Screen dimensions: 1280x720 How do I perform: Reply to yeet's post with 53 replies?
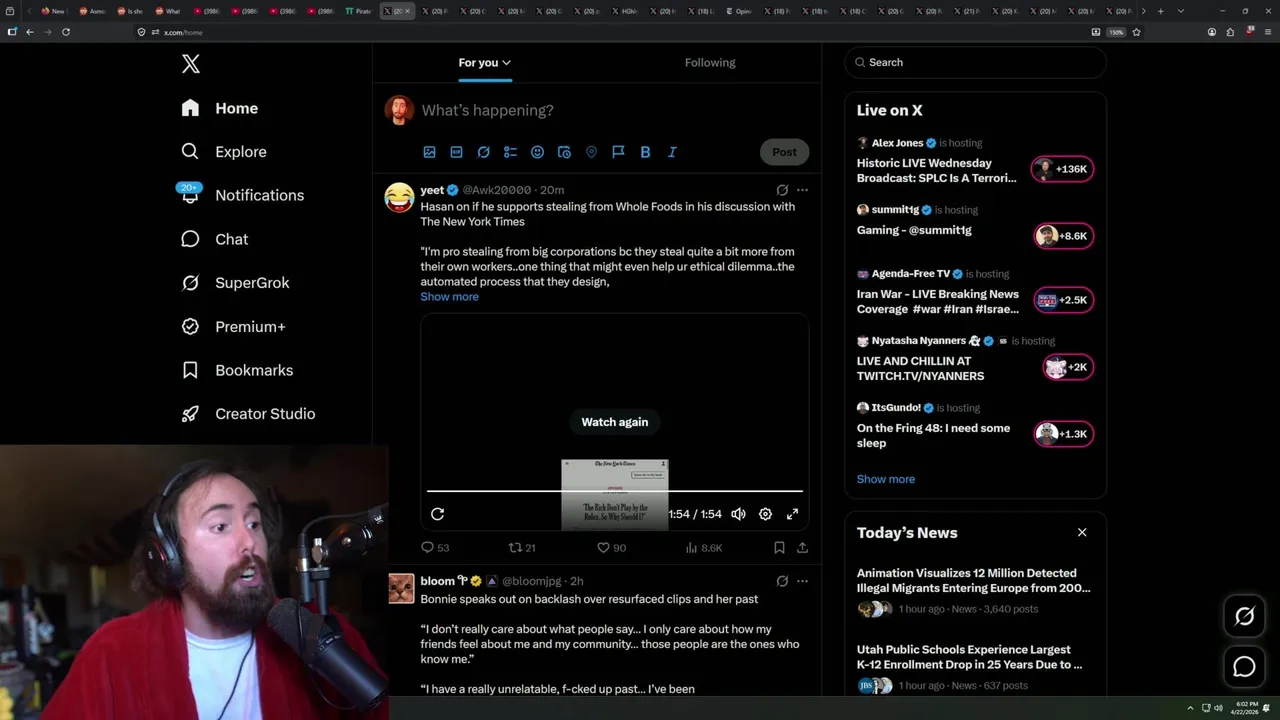435,548
